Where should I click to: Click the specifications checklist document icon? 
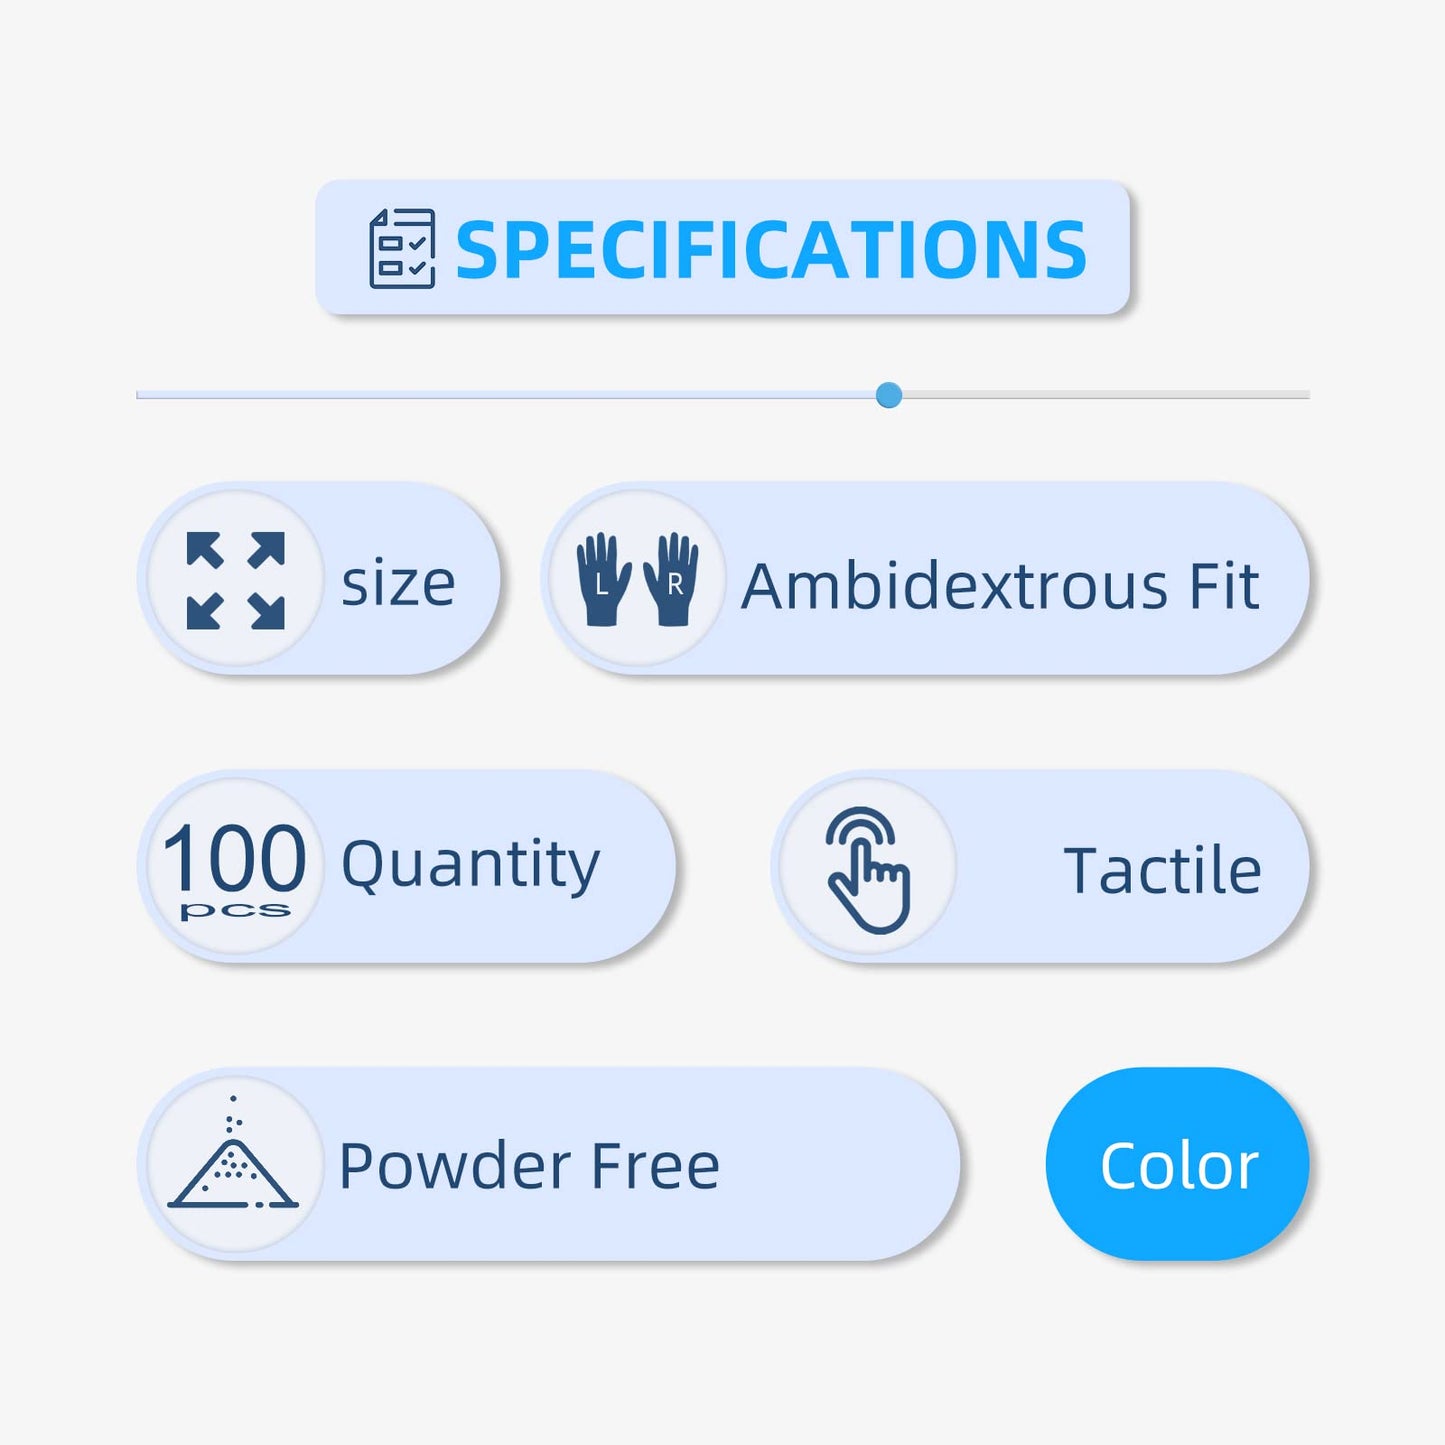(402, 249)
